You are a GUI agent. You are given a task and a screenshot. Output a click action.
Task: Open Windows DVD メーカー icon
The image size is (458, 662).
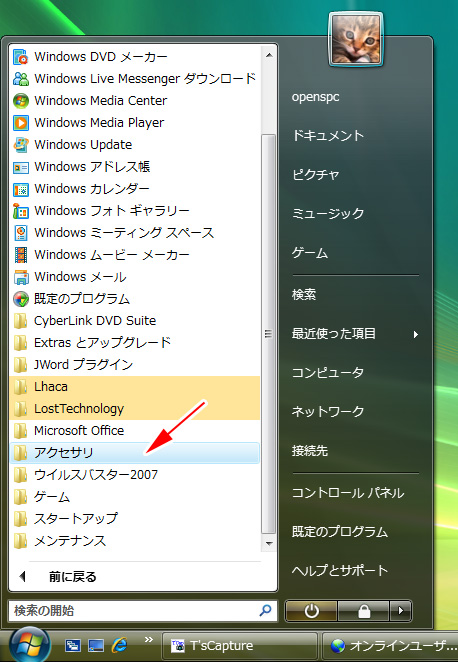coord(21,57)
